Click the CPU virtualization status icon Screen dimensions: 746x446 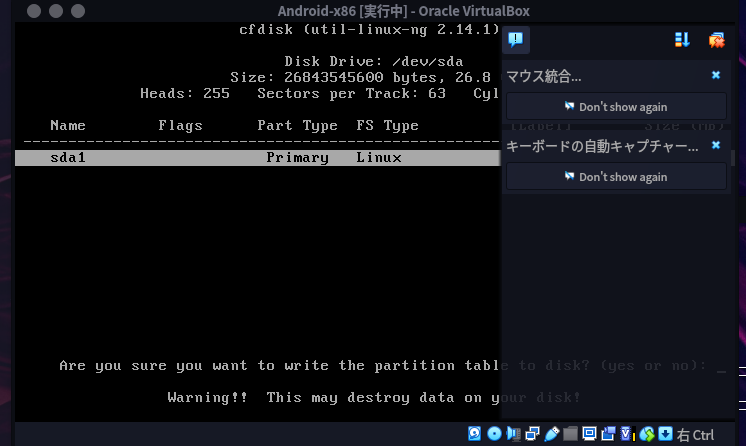(x=627, y=434)
